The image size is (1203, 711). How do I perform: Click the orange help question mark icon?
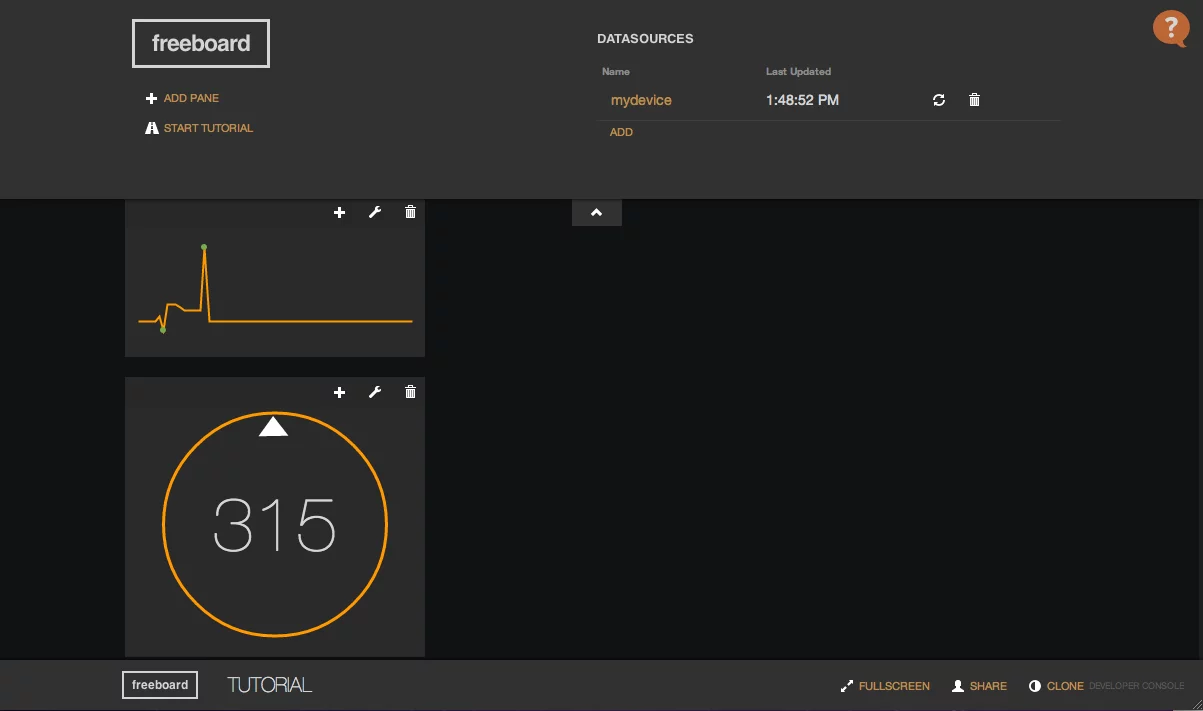pyautogui.click(x=1170, y=28)
